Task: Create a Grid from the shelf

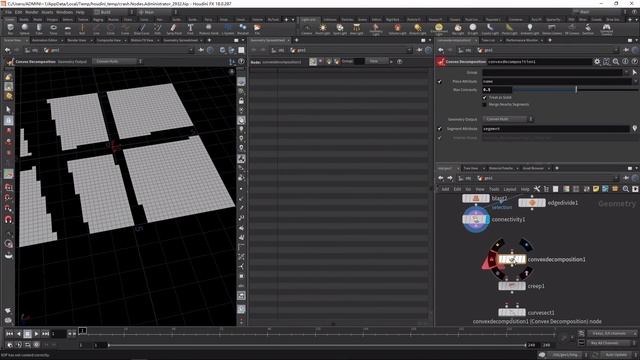Action: pyautogui.click(x=68, y=29)
